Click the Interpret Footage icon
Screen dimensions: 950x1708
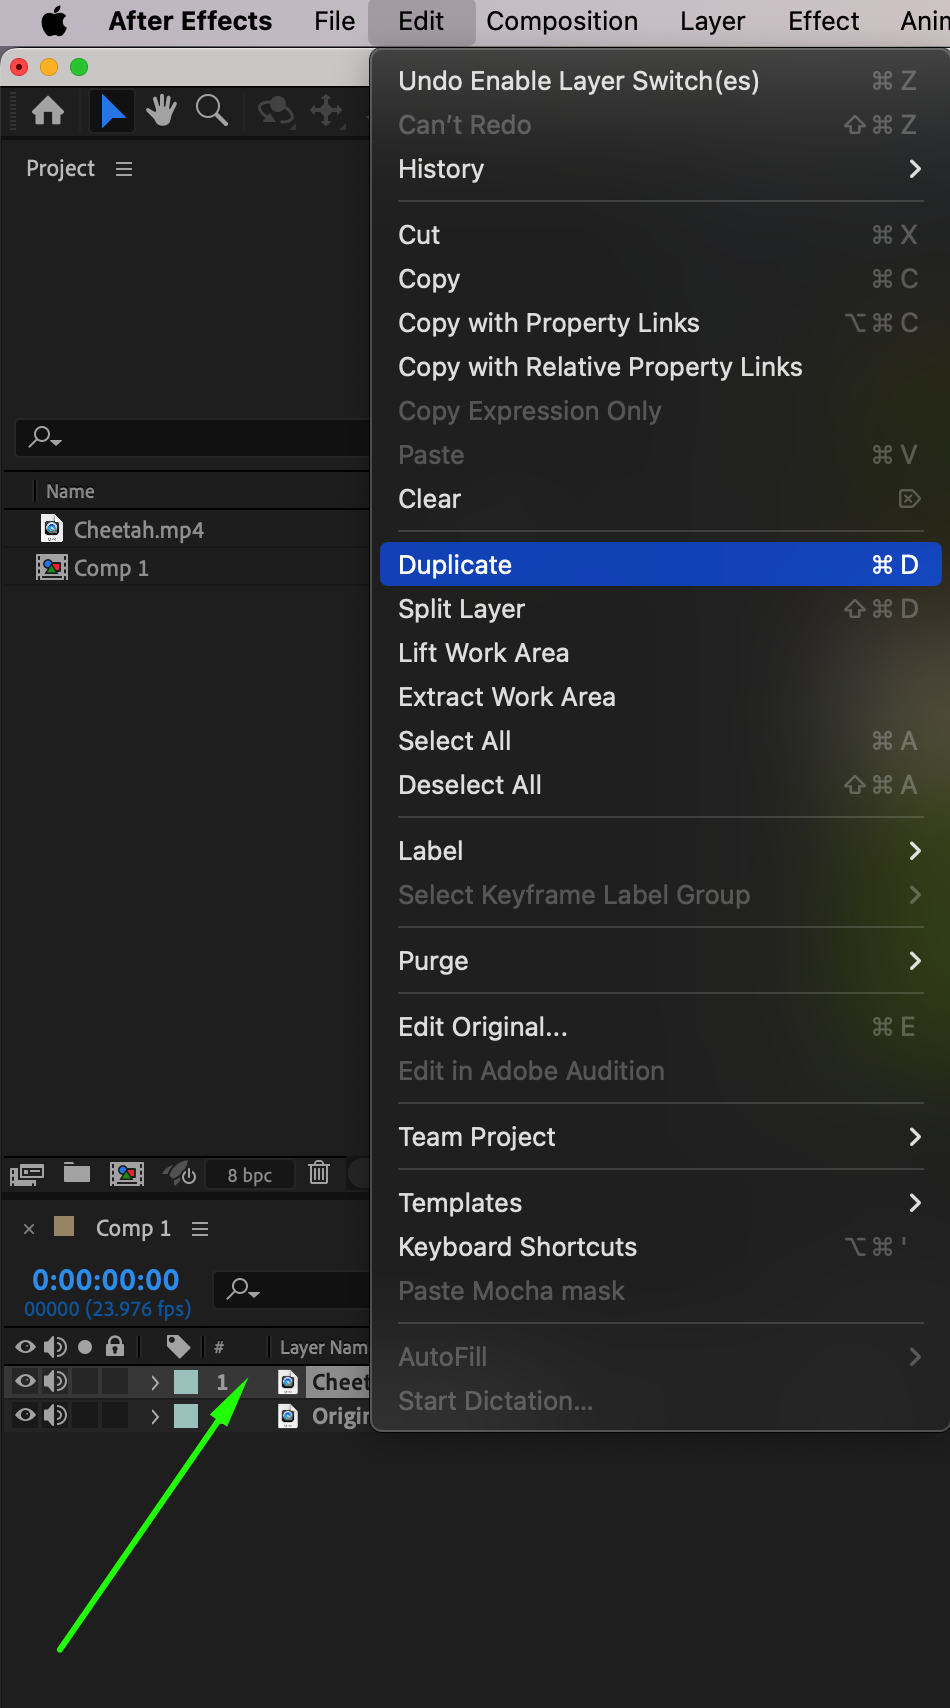pos(27,1173)
